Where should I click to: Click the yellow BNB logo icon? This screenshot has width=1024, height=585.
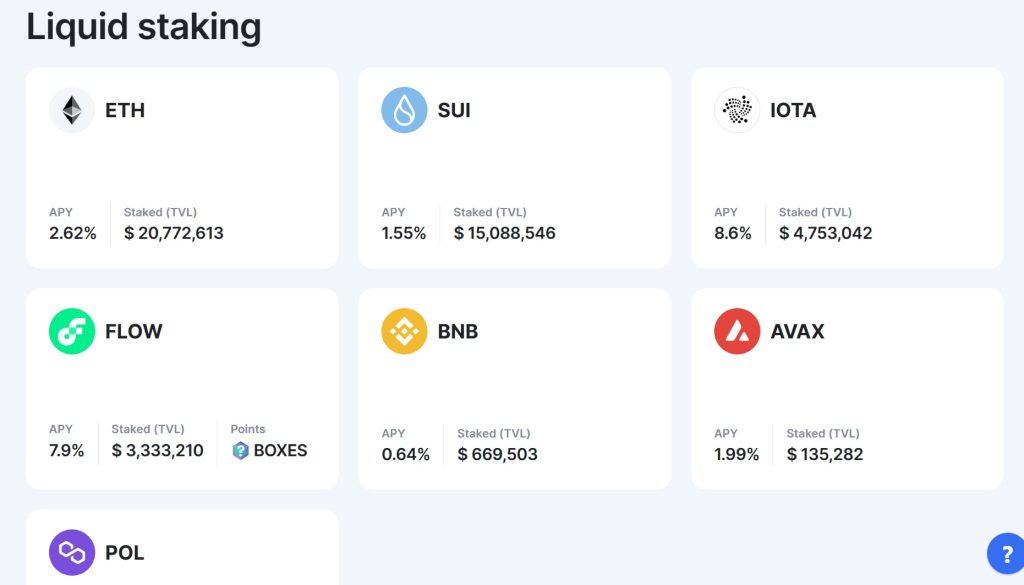pos(404,331)
